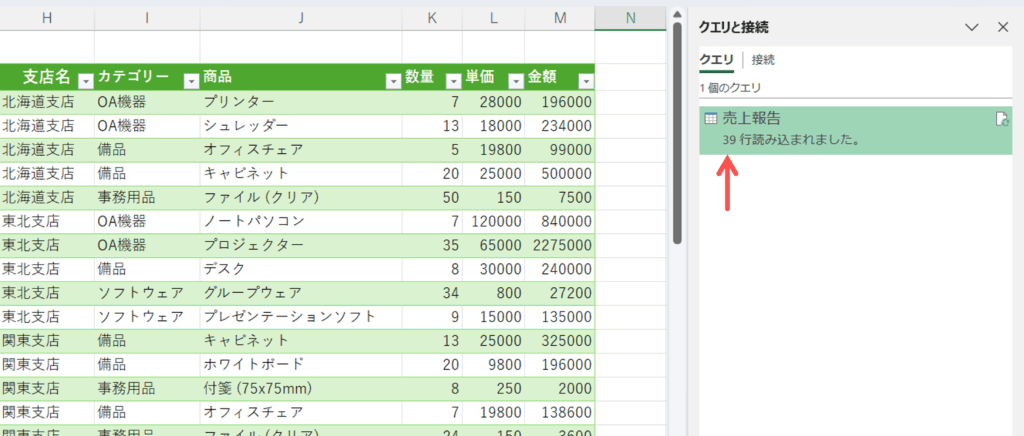Screen dimensions: 1024x436
Task: Select the ノートパソコン product cell
Action: point(300,222)
